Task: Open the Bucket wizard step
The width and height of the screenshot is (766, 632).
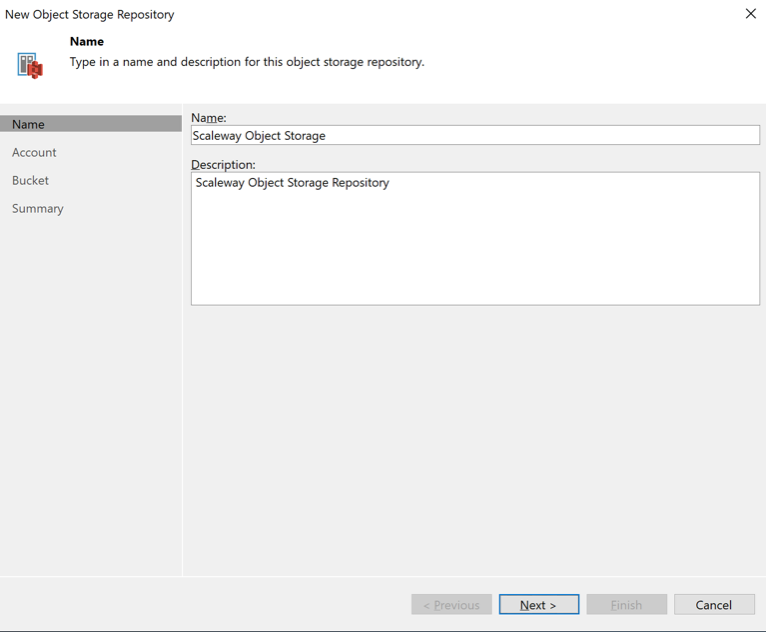Action: pos(30,180)
